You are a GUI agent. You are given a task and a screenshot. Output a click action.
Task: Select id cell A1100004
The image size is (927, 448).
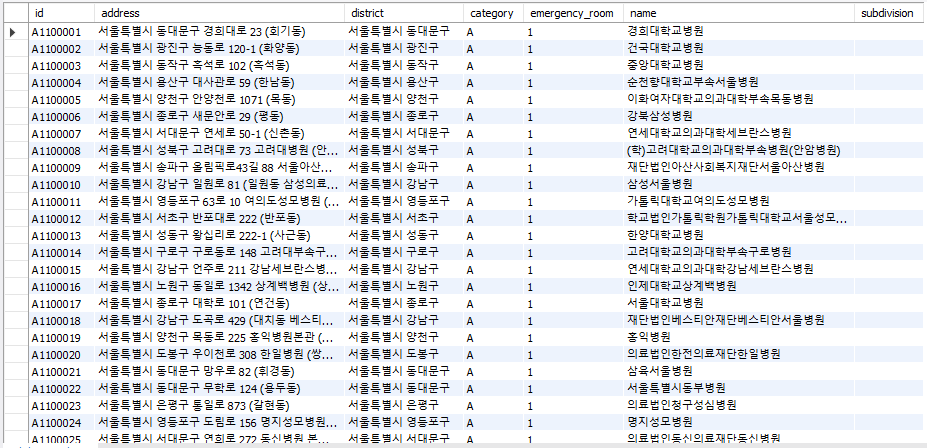click(x=60, y=82)
